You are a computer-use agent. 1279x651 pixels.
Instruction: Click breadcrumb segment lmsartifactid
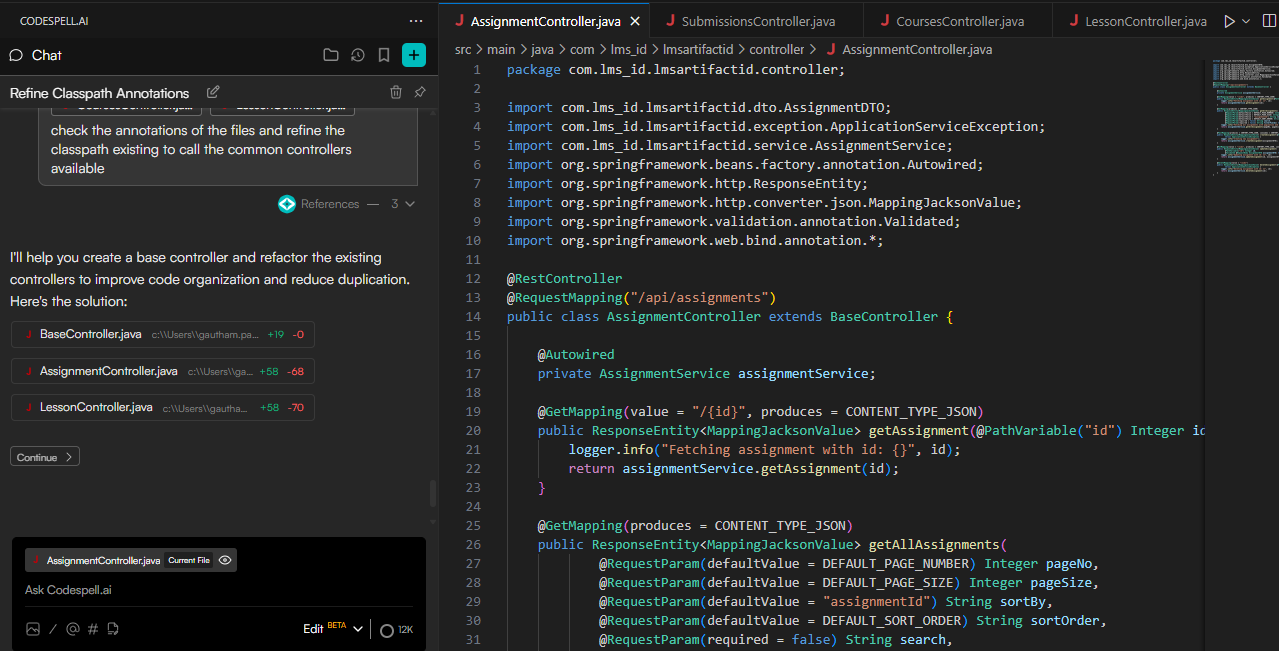click(699, 49)
